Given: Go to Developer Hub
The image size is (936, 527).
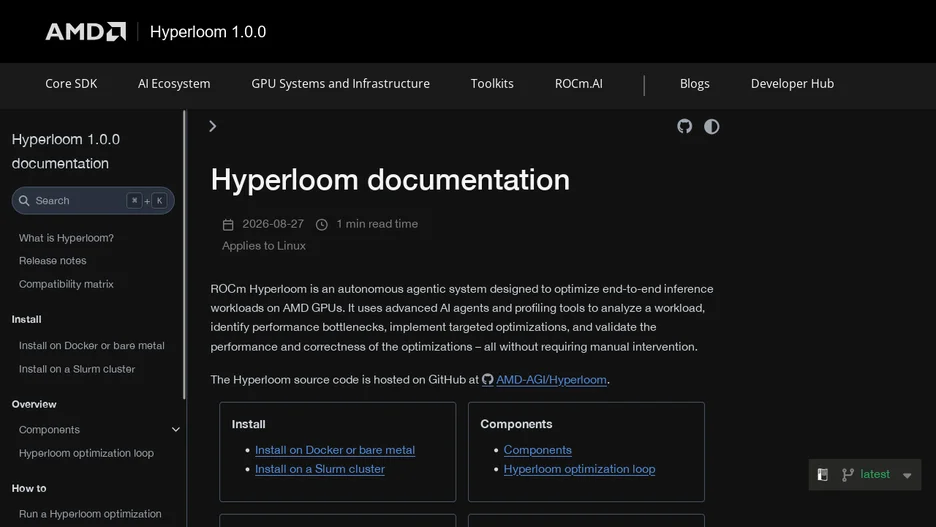Looking at the screenshot, I should point(792,84).
